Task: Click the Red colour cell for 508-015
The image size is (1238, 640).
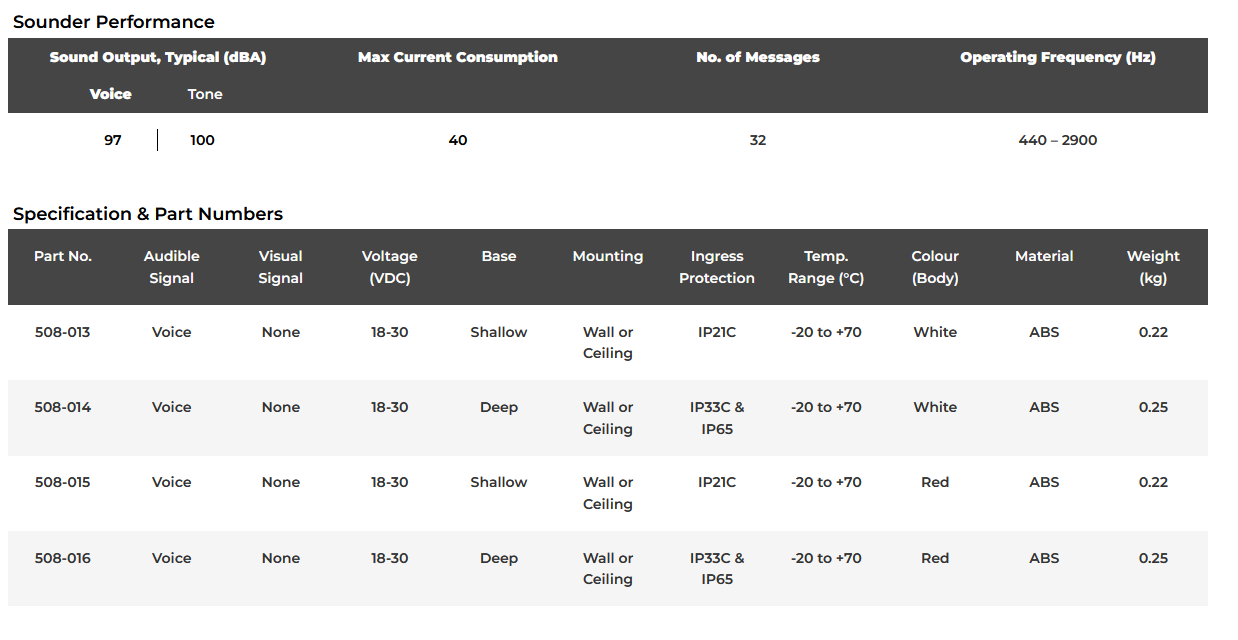Action: 935,482
